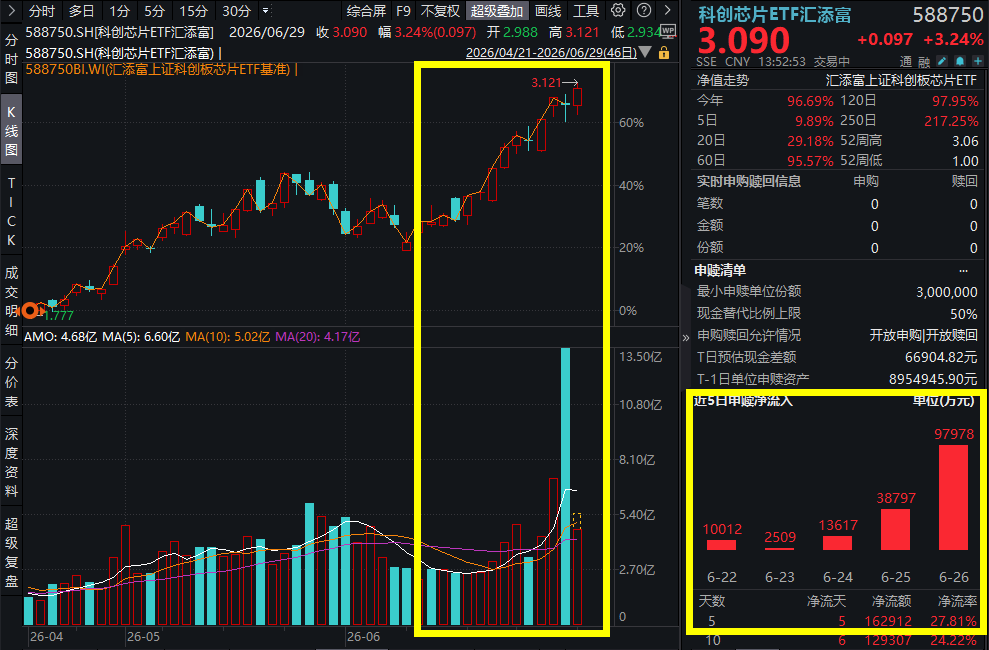Image resolution: width=989 pixels, height=650 pixels.
Task: Open the period dropdown after 30分
Action: (x=266, y=11)
